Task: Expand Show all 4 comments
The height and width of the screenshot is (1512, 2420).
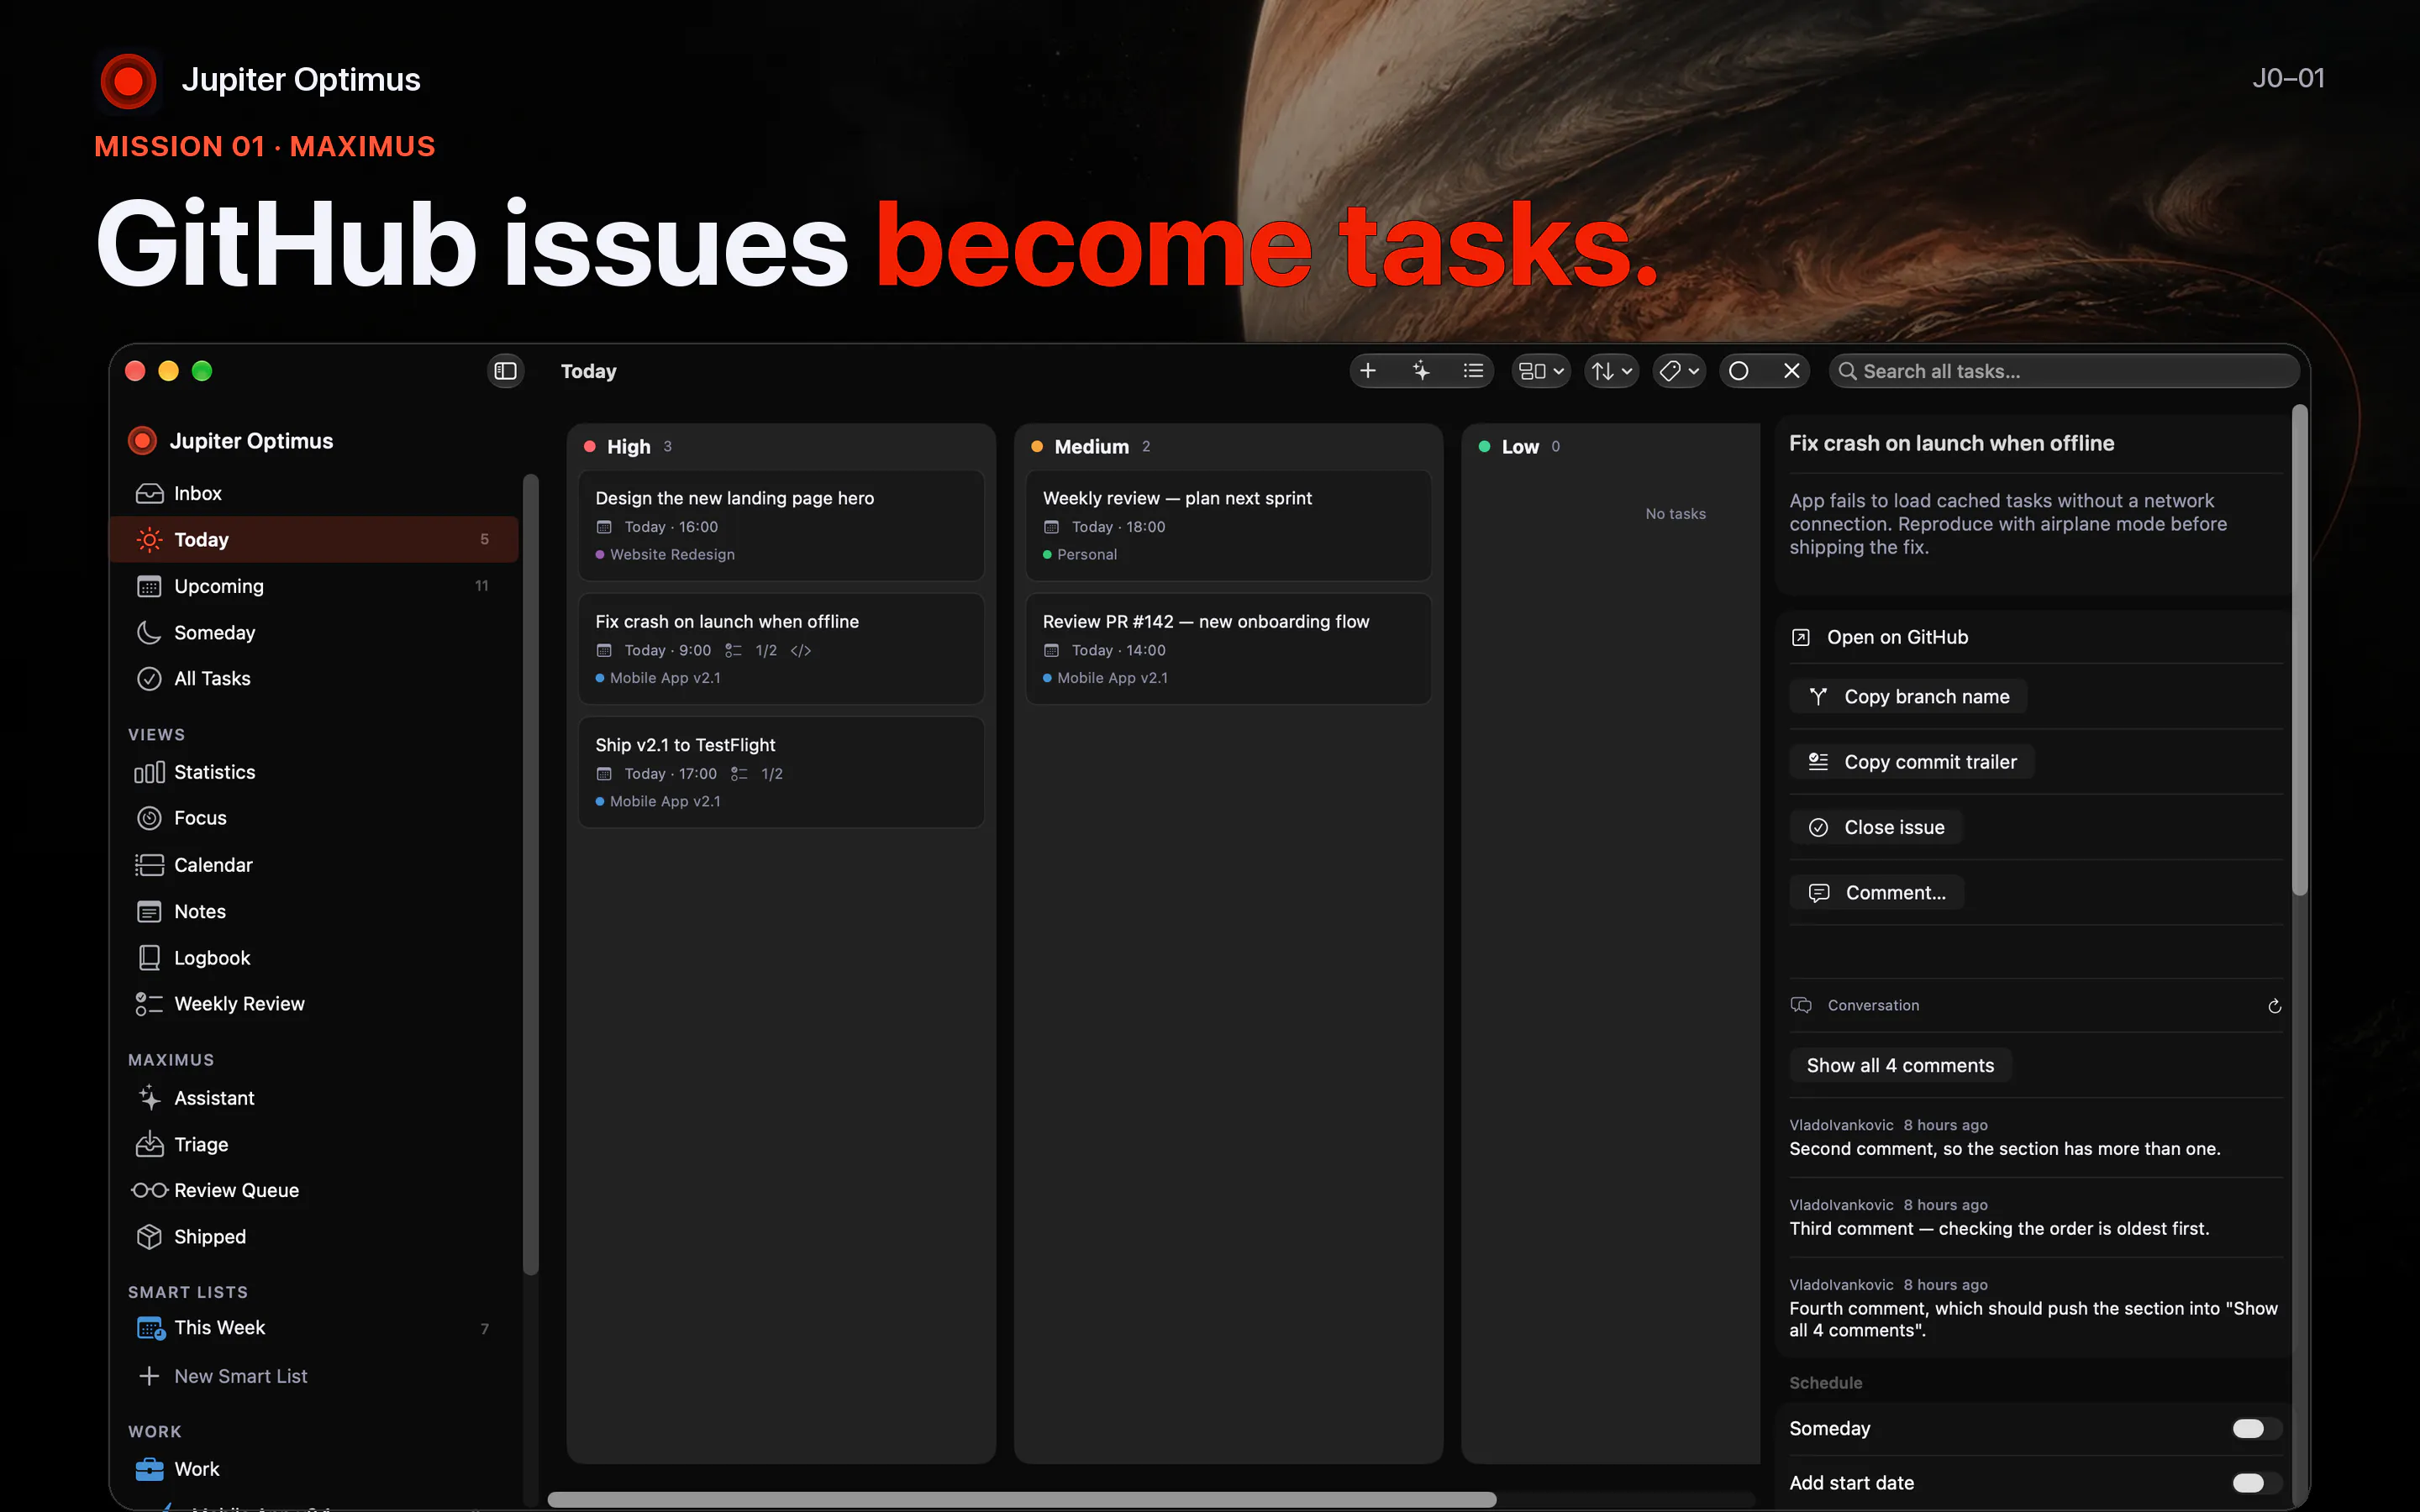Action: point(1900,1065)
